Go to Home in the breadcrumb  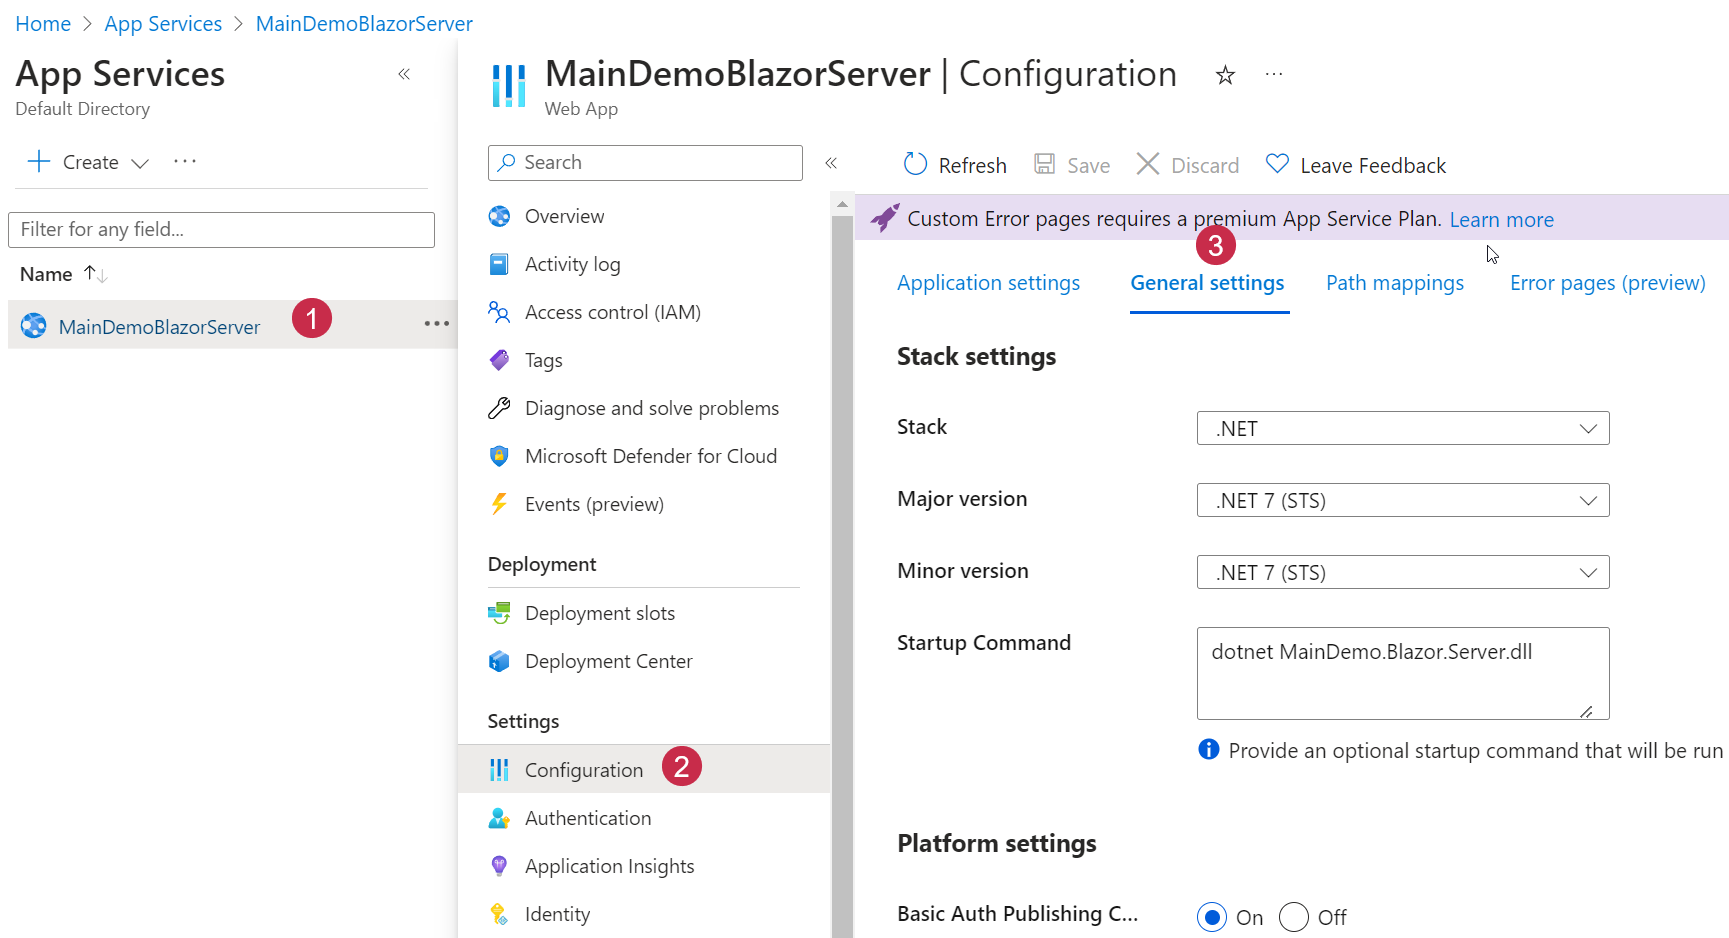pos(43,24)
